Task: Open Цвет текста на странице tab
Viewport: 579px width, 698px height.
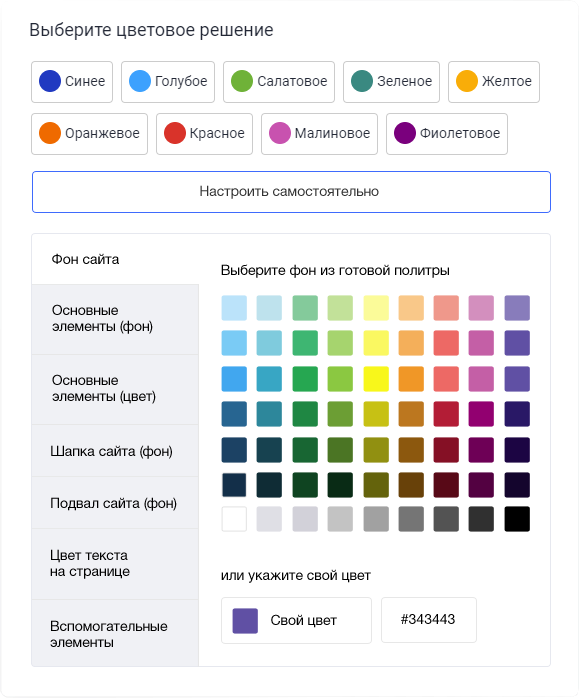Action: [x=115, y=564]
